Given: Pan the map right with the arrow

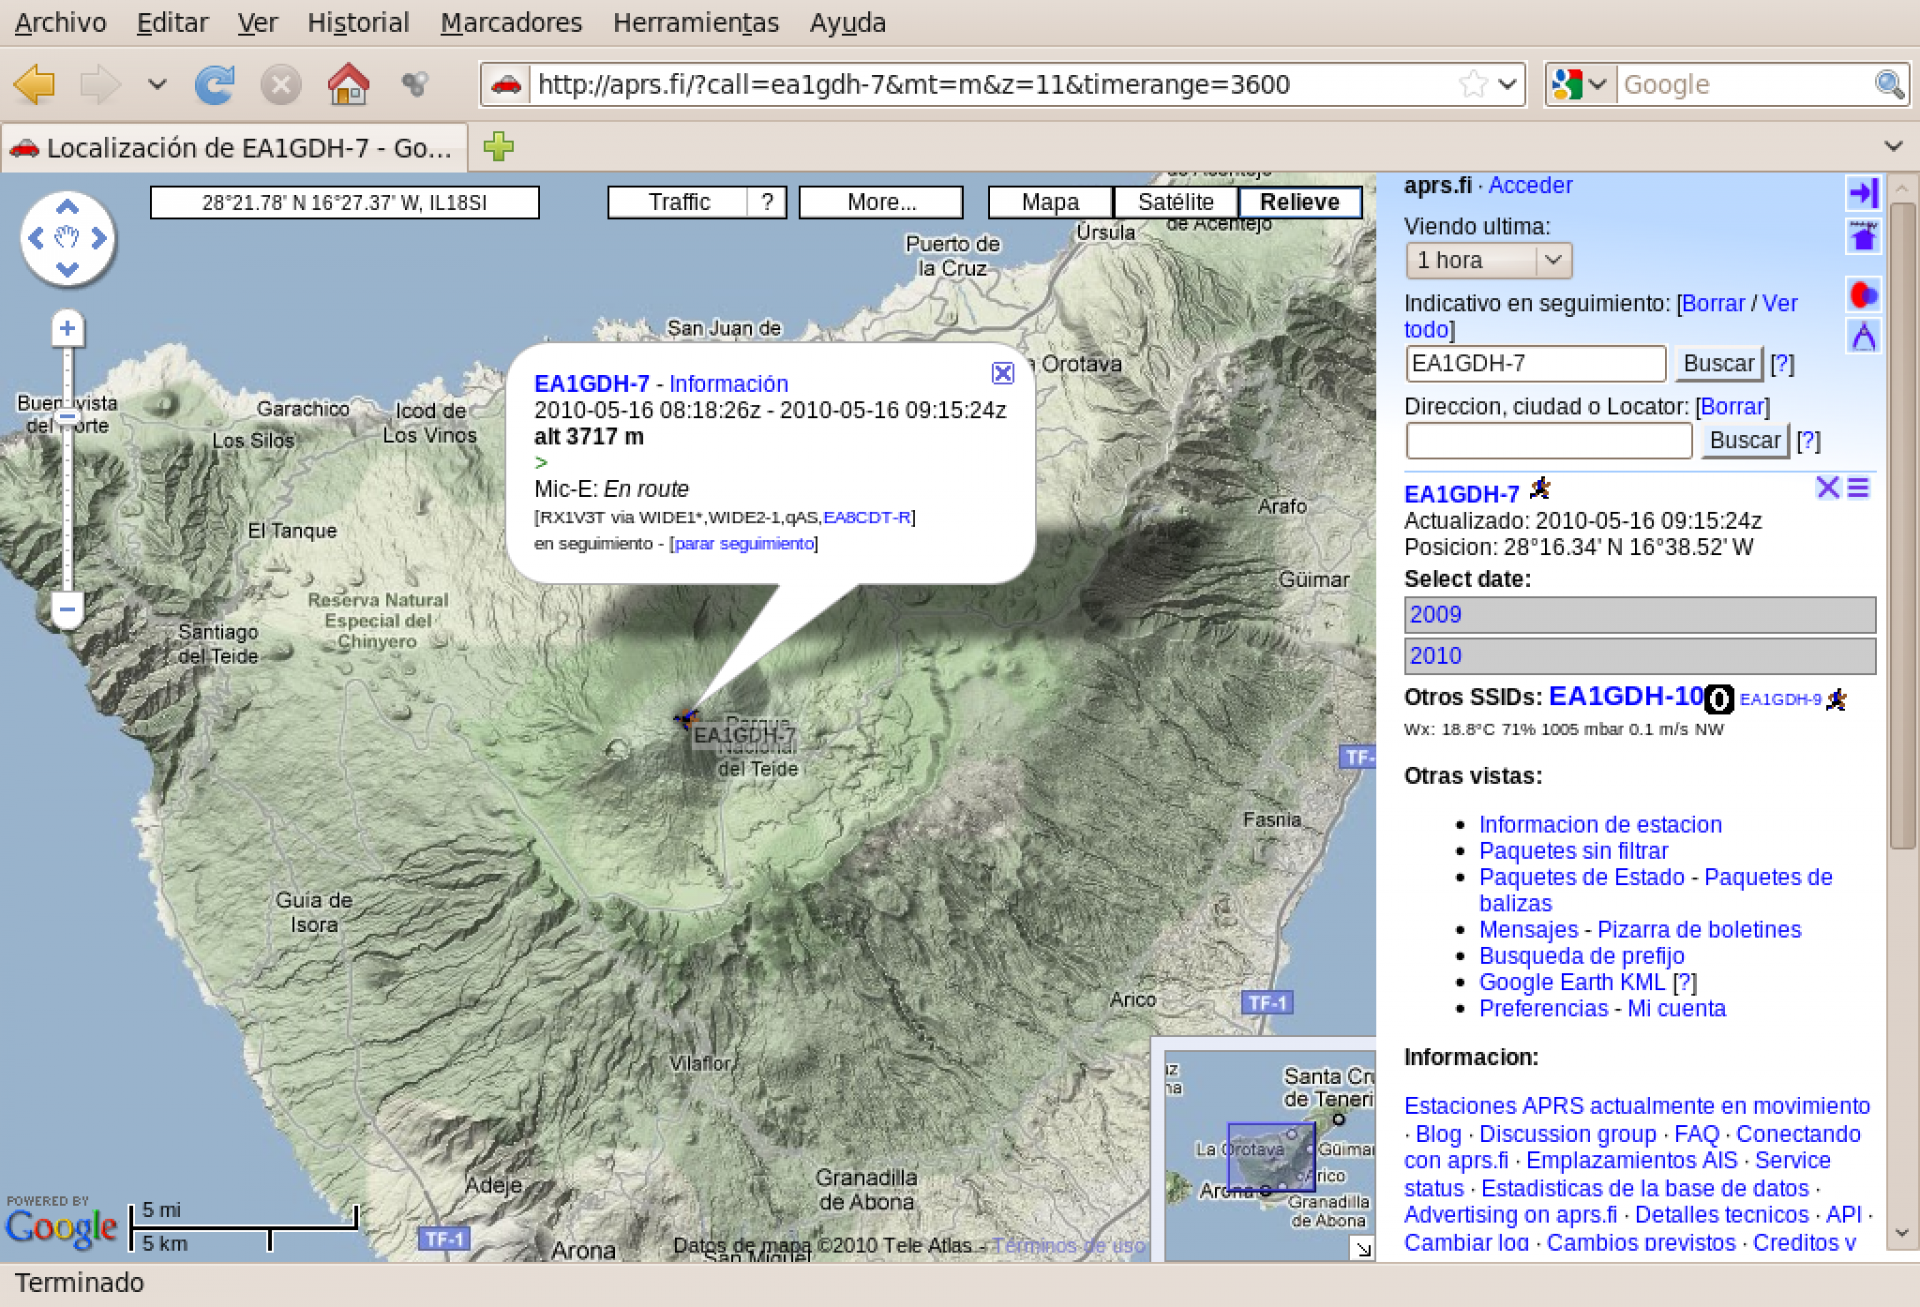Looking at the screenshot, I should click(x=99, y=238).
